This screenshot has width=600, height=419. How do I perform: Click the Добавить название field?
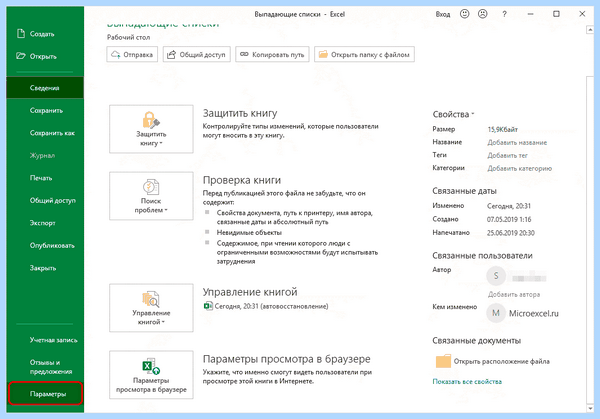tap(517, 142)
